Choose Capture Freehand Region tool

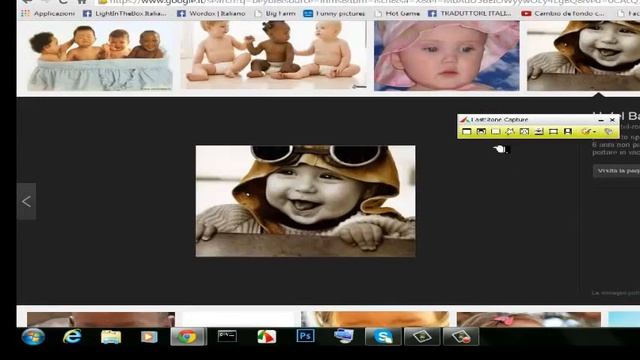point(510,131)
